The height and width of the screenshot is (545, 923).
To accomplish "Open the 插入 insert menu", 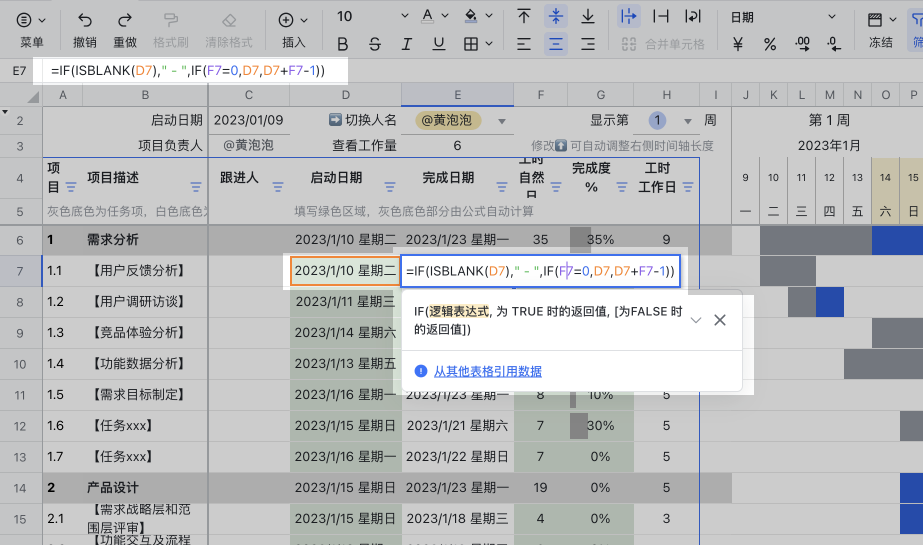I will (x=293, y=29).
